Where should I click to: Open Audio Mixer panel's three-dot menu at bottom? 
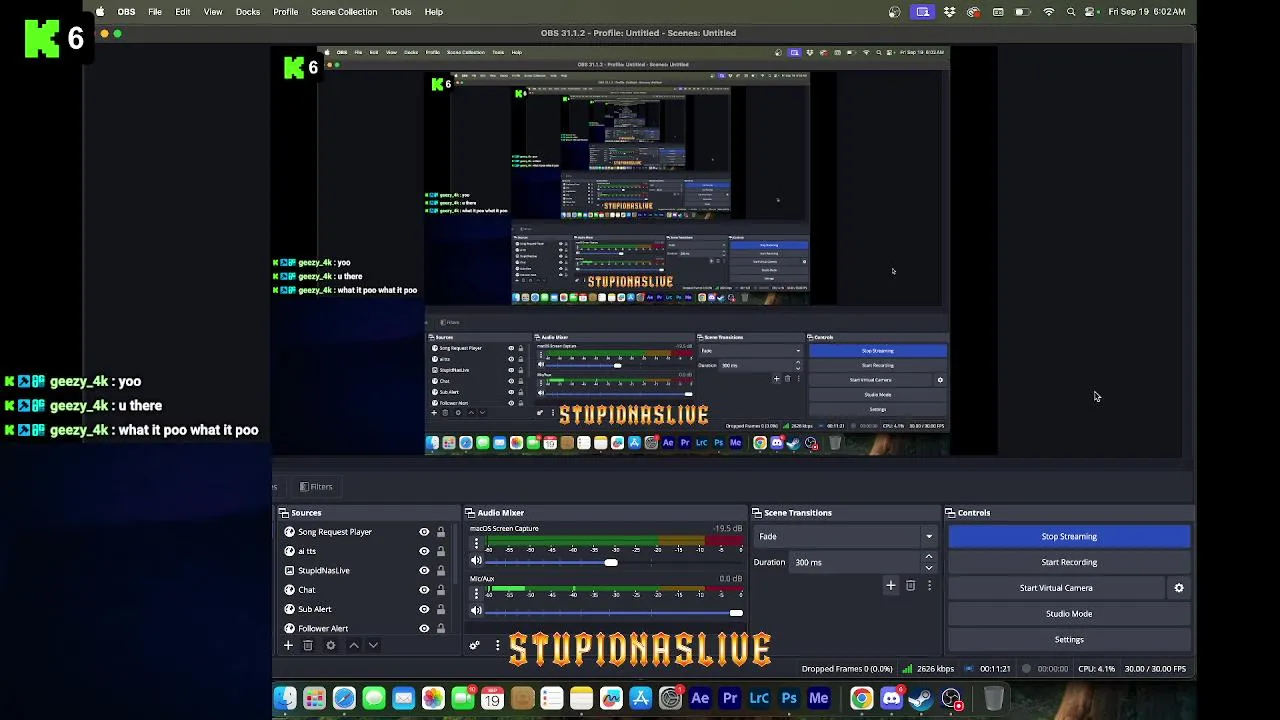(x=497, y=646)
